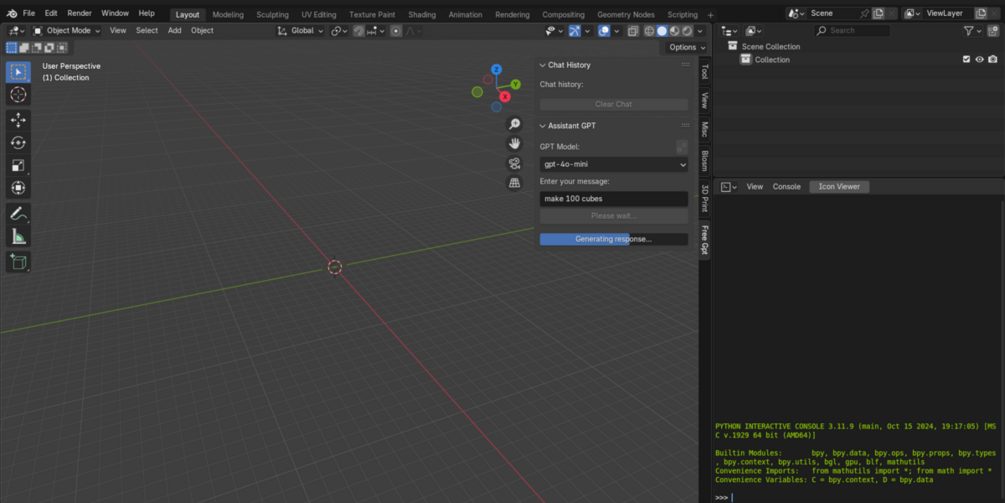Viewport: 1005px width, 503px height.
Task: Open the viewport Options dropdown
Action: 686,47
